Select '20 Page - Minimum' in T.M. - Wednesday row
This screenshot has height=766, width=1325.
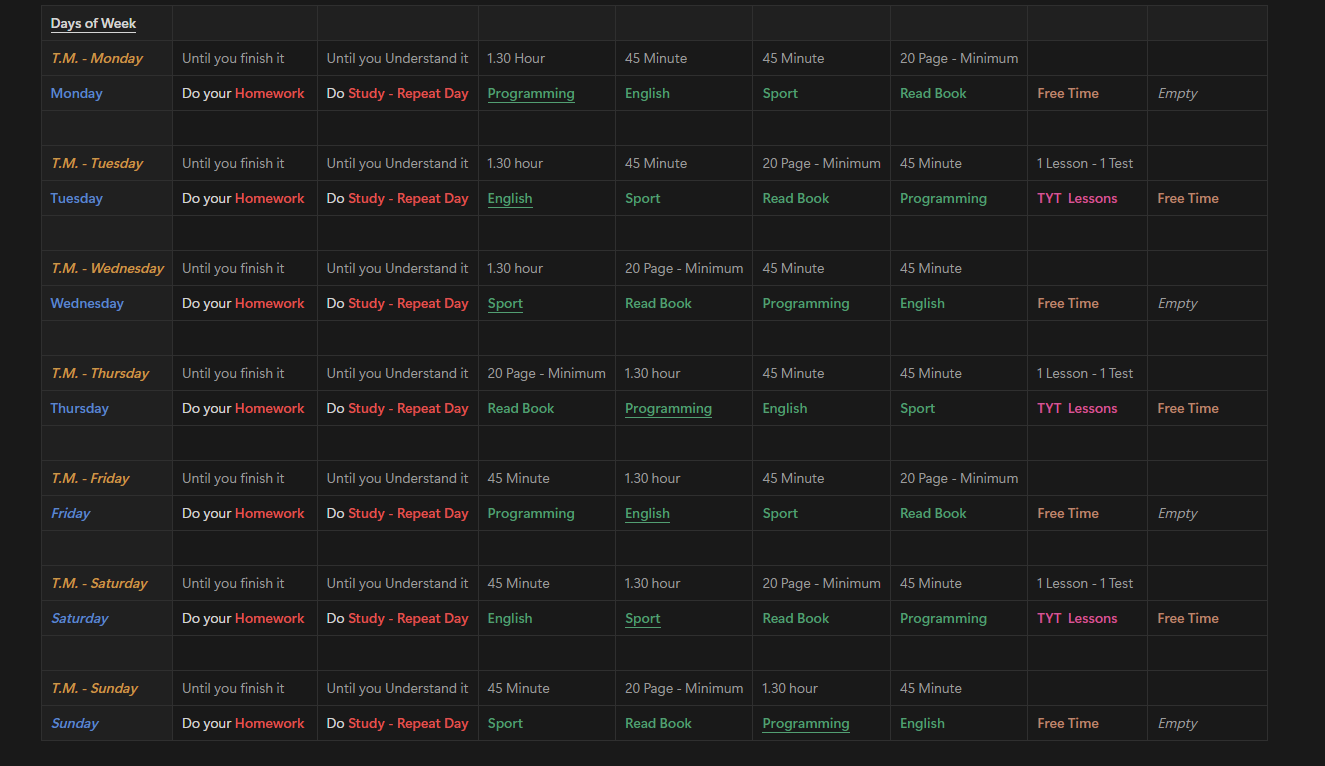(x=684, y=268)
